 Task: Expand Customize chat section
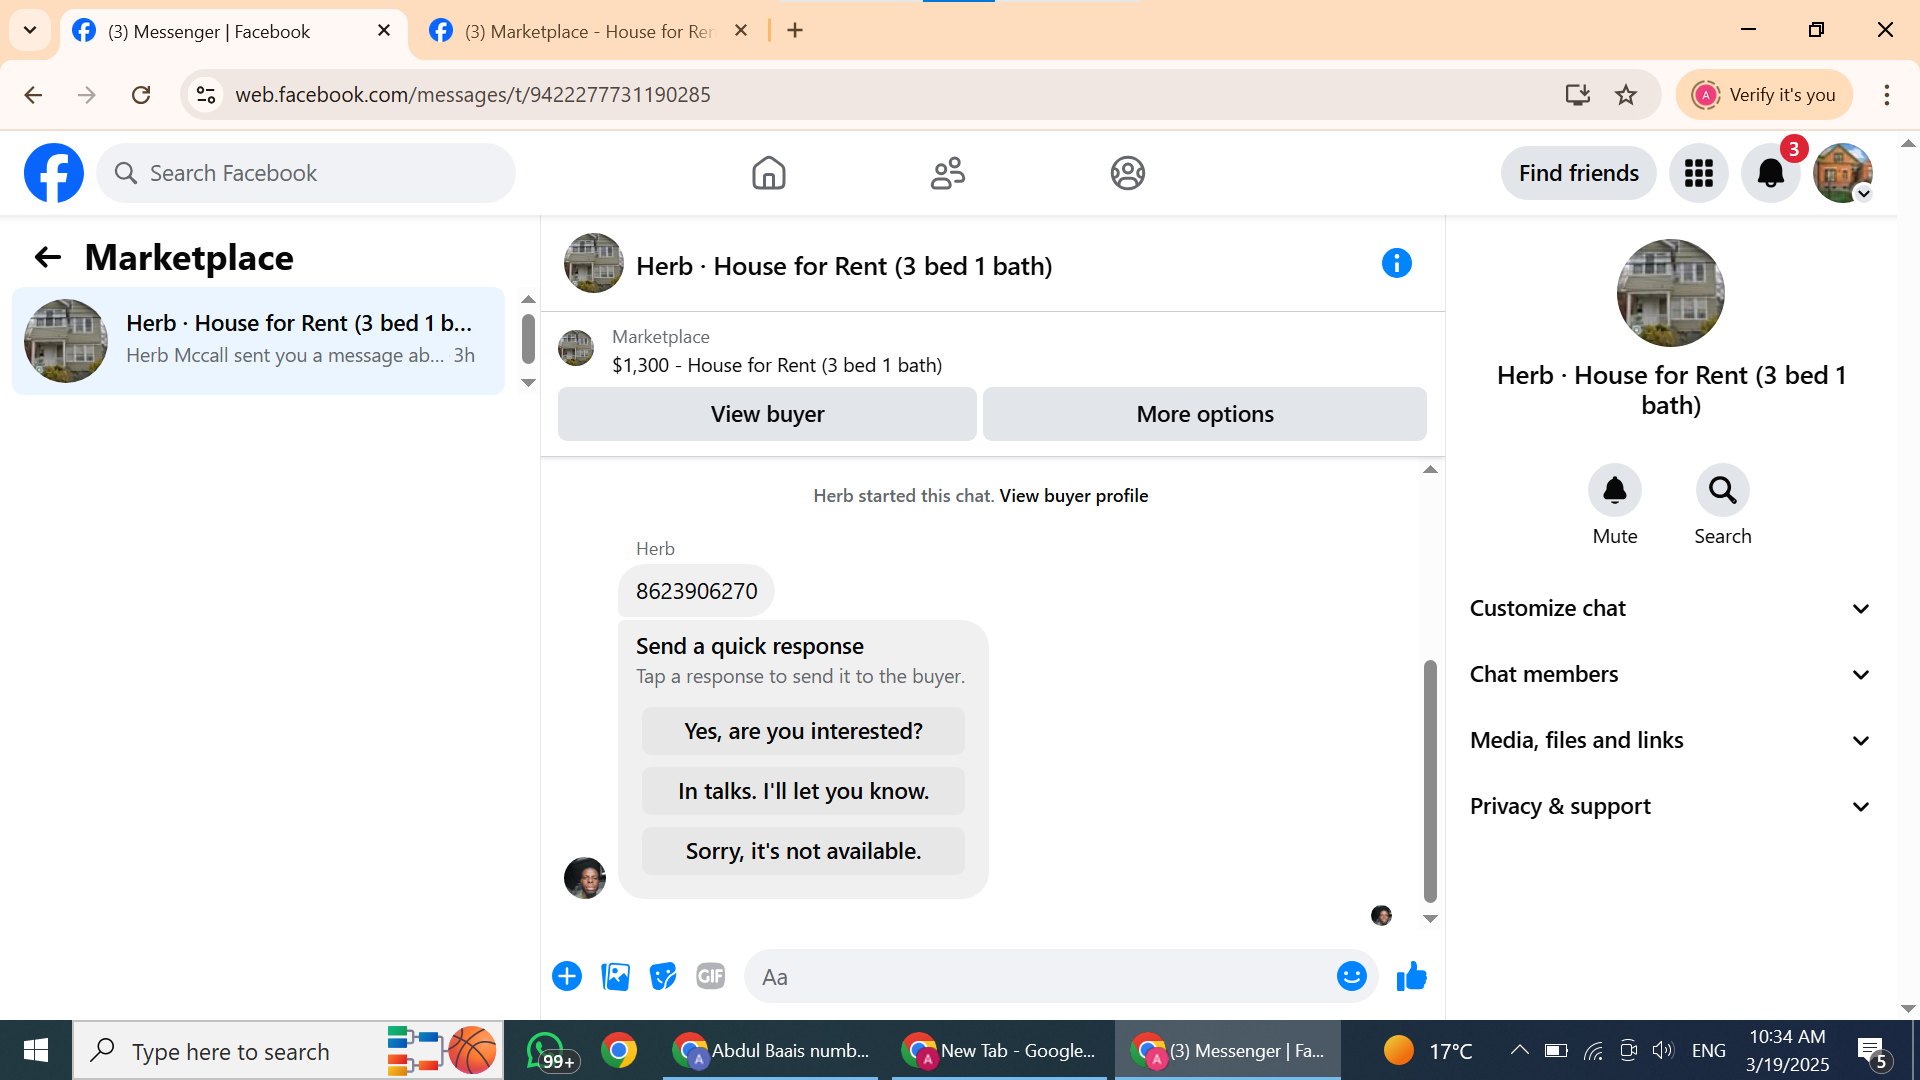1669,608
